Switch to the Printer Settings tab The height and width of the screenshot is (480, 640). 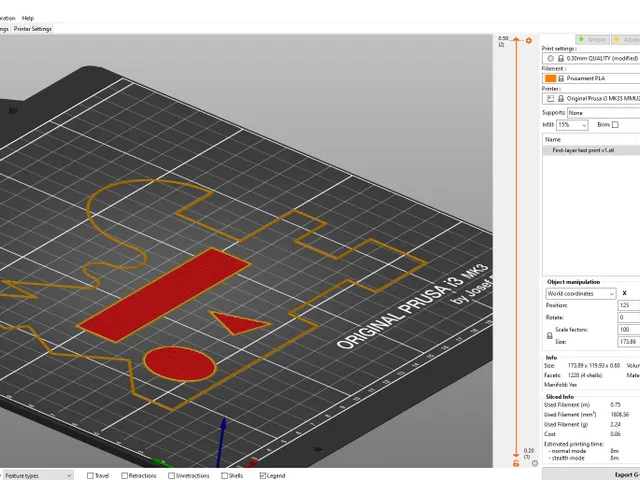[33, 29]
